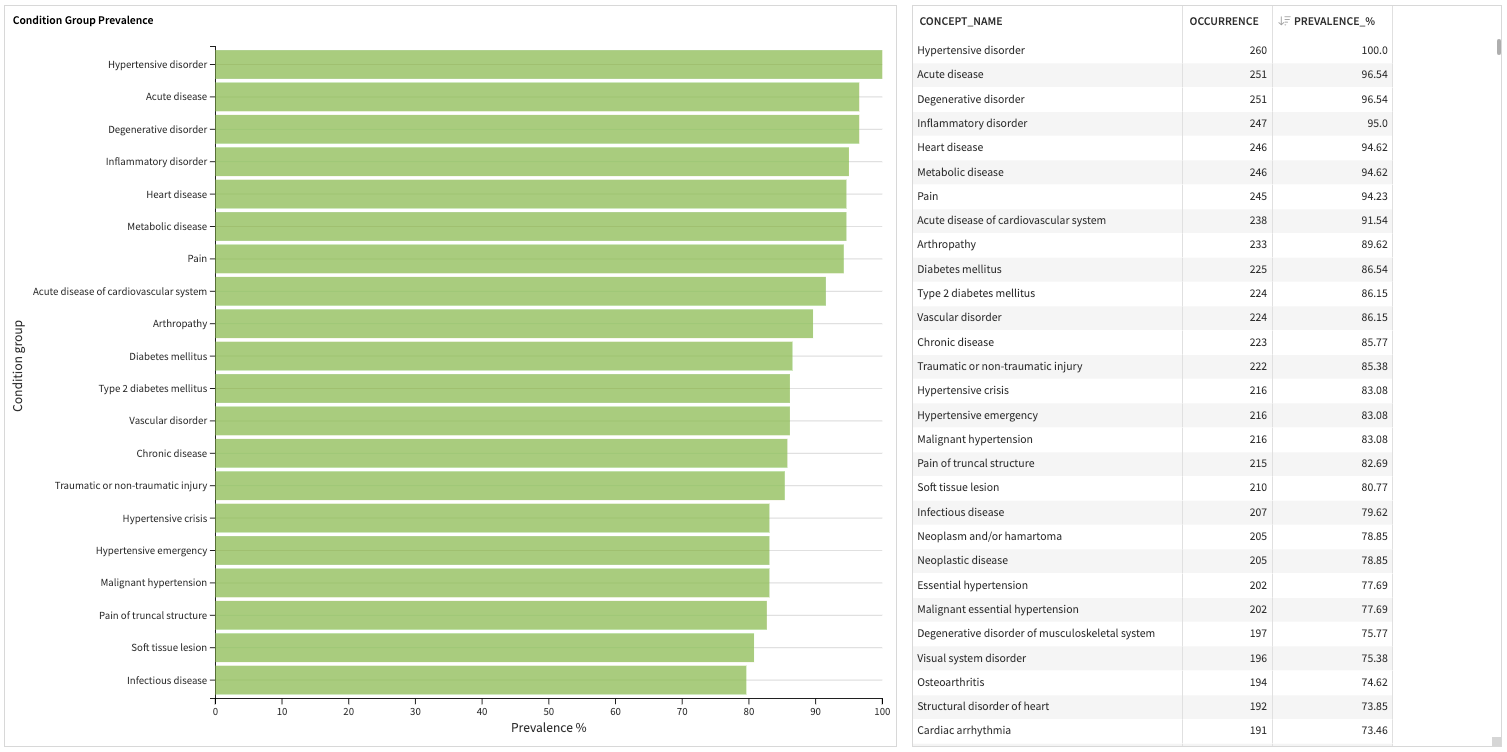This screenshot has width=1507, height=752.
Task: Click the Prevalence % axis label
Action: 548,728
